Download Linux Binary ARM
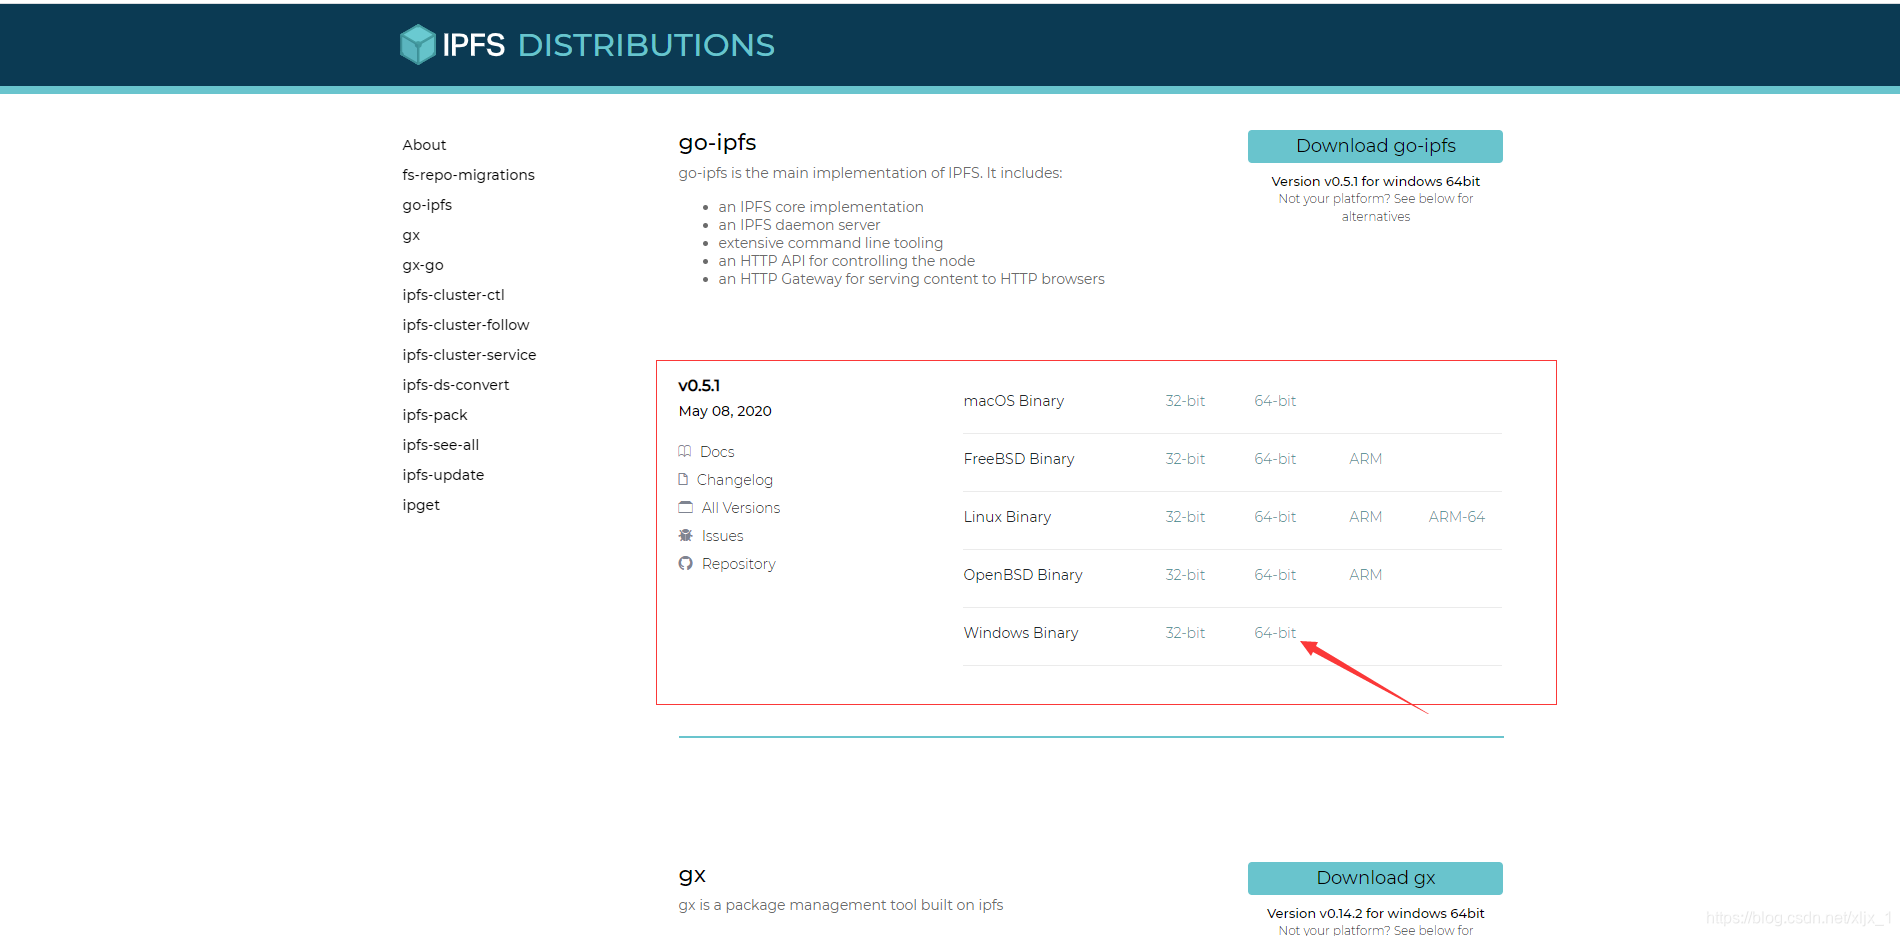The width and height of the screenshot is (1900, 936). 1366,517
